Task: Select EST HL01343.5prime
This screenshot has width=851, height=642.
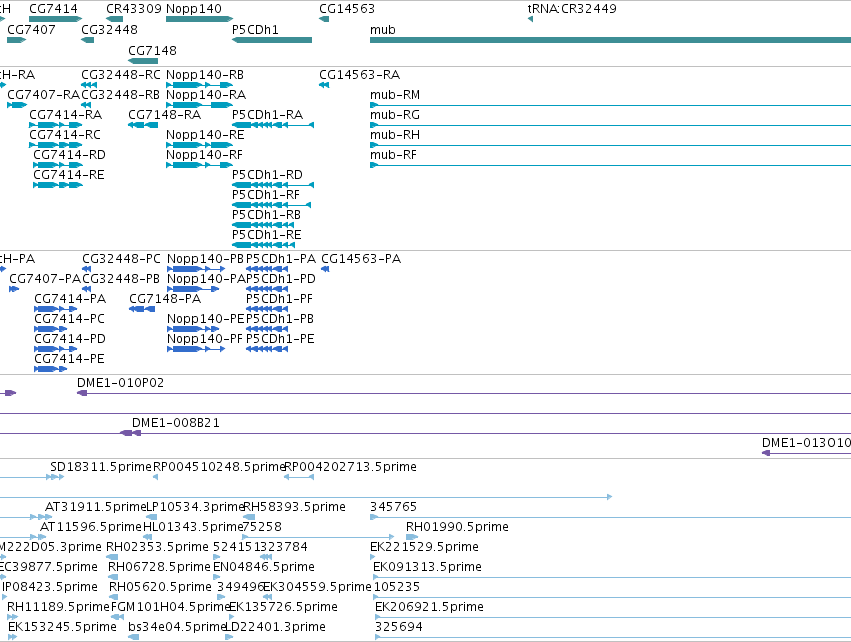Action: click(148, 537)
